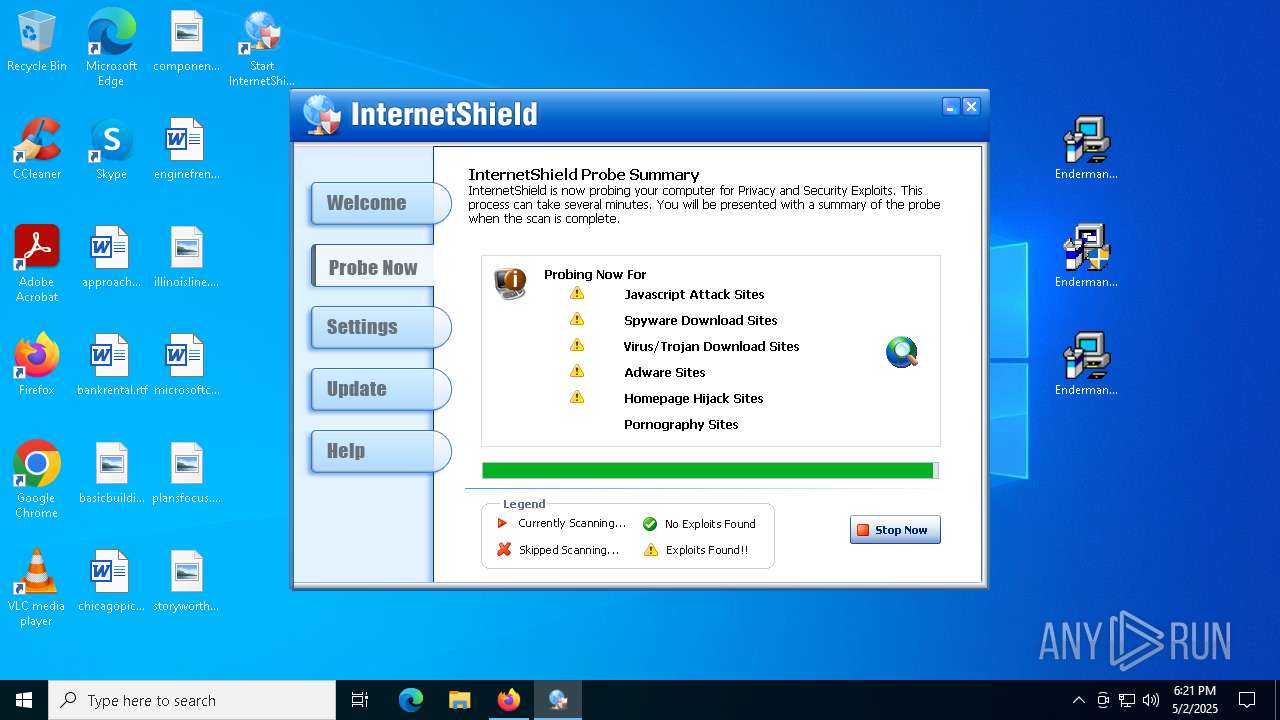Click the Stop Now button
The width and height of the screenshot is (1280, 720).
coord(895,530)
